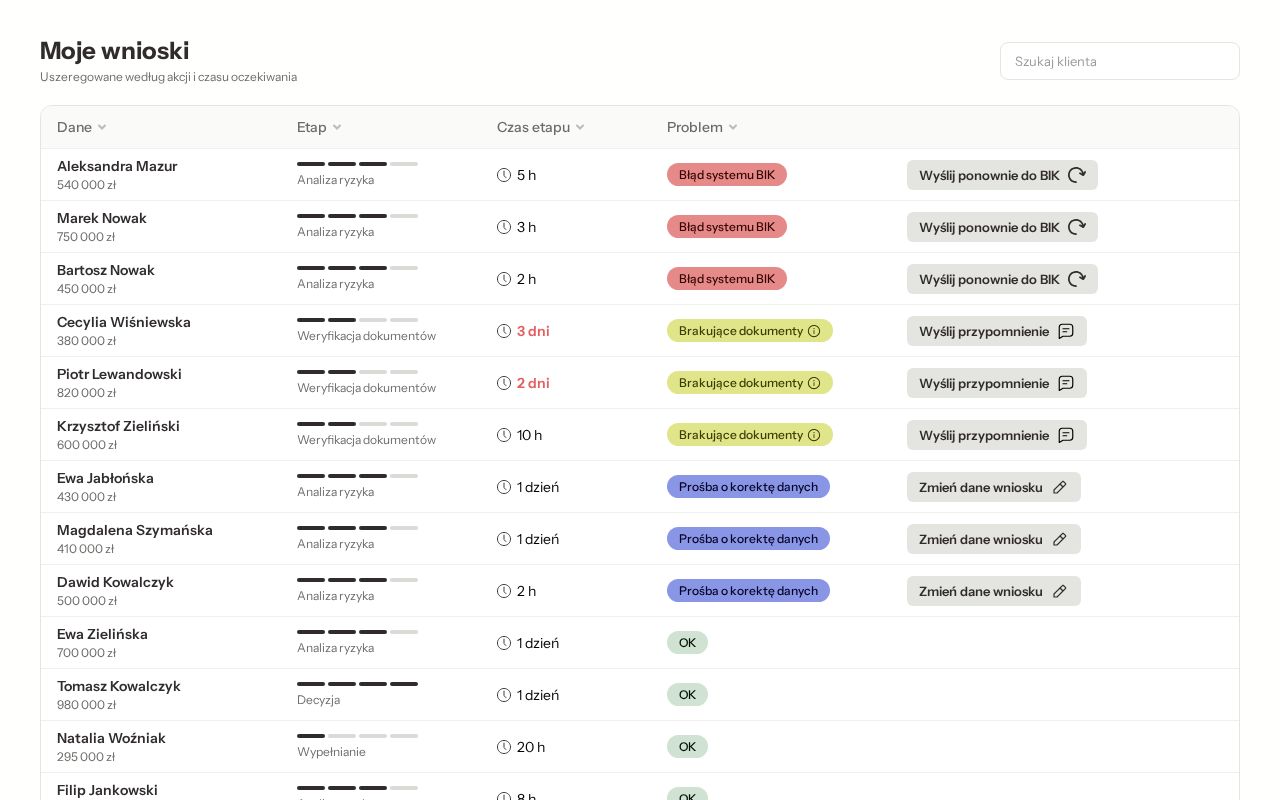Click pencil icon in Dawid Kowalczyk's row
Screen dimensions: 1280x800
pos(1060,591)
